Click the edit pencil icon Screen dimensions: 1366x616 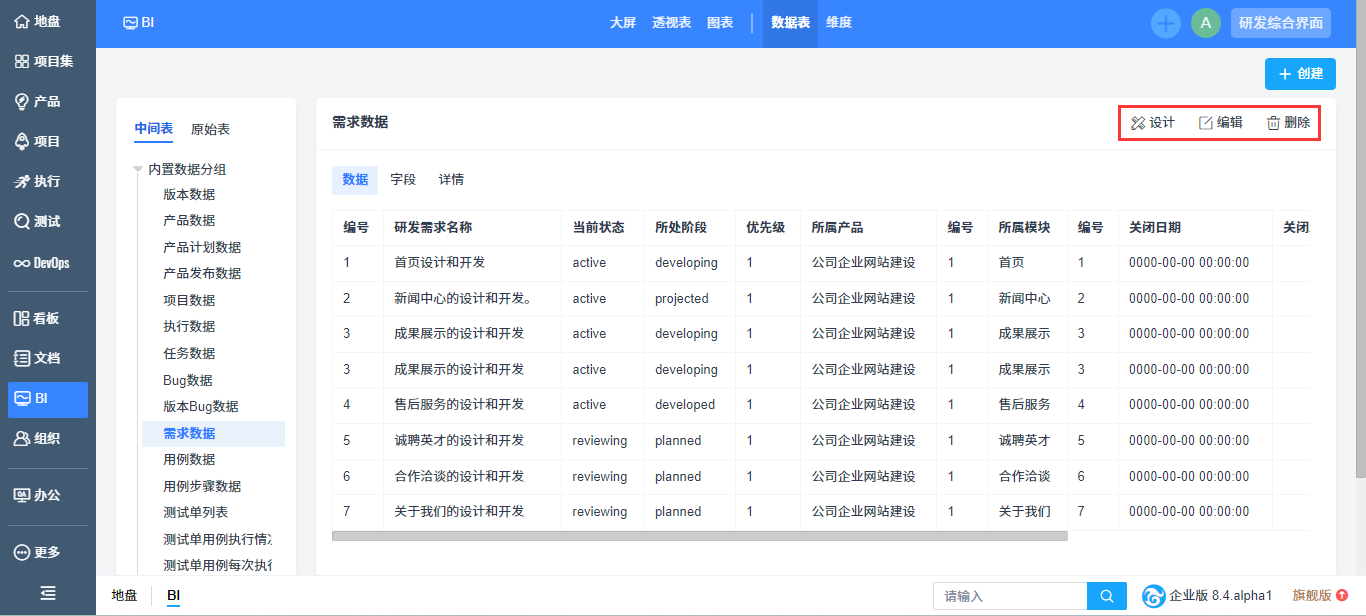[1206, 123]
